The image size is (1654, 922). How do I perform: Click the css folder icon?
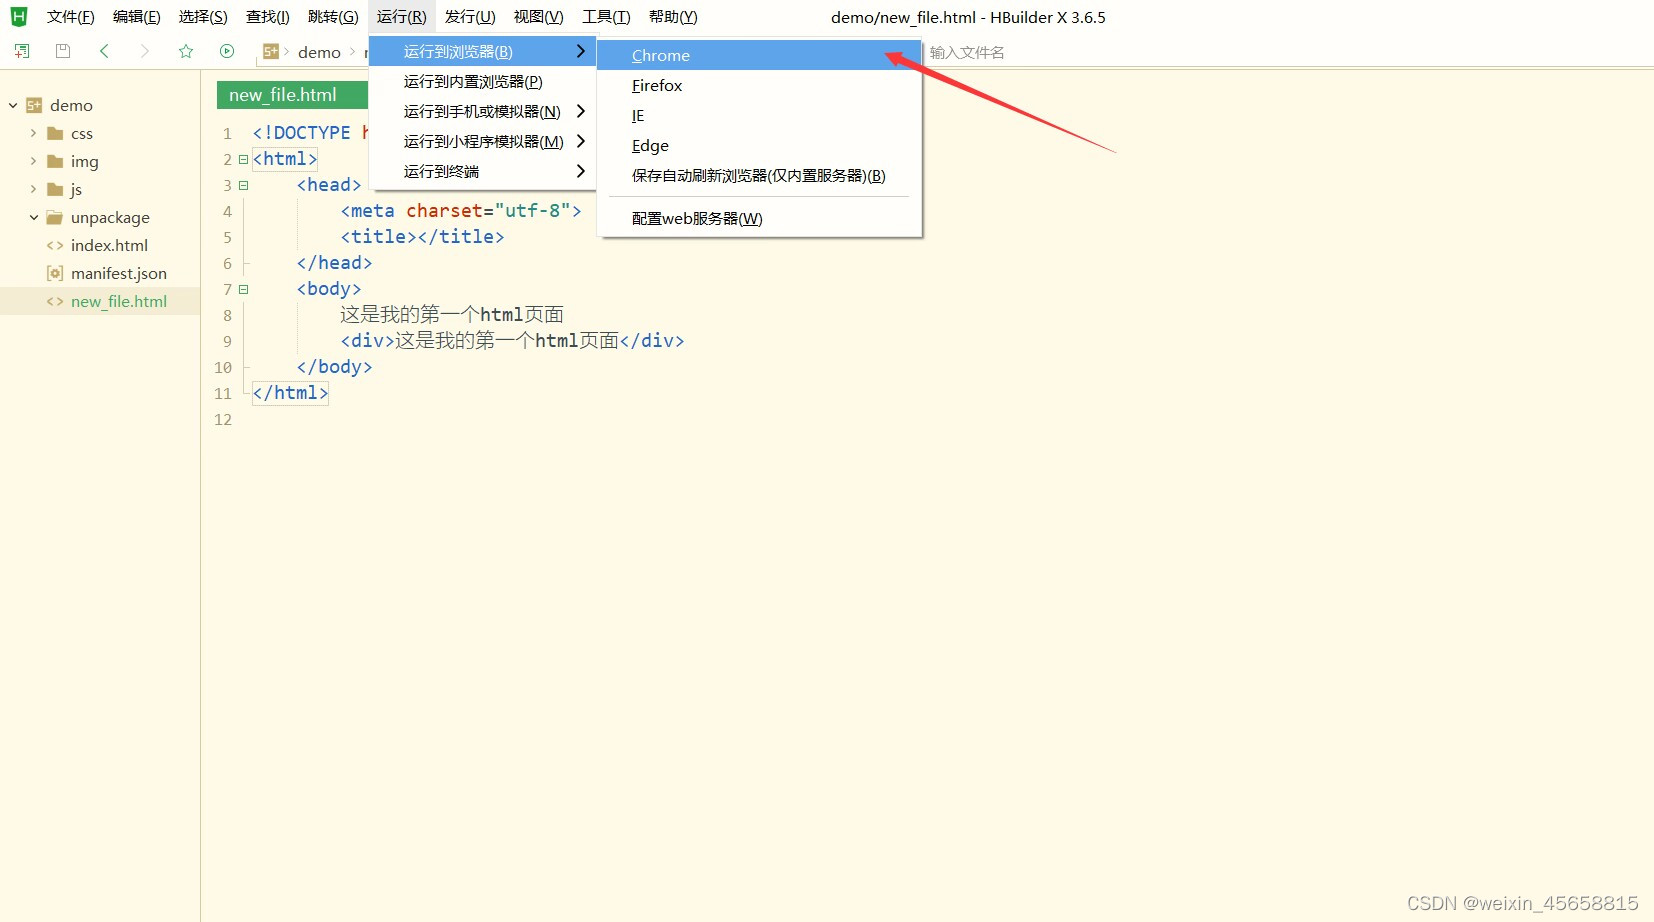(x=56, y=133)
